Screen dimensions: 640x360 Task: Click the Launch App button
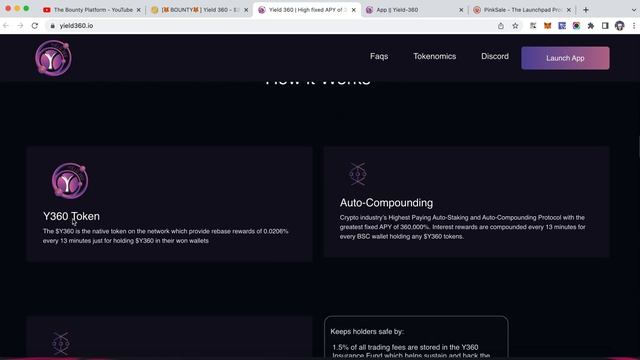[565, 58]
